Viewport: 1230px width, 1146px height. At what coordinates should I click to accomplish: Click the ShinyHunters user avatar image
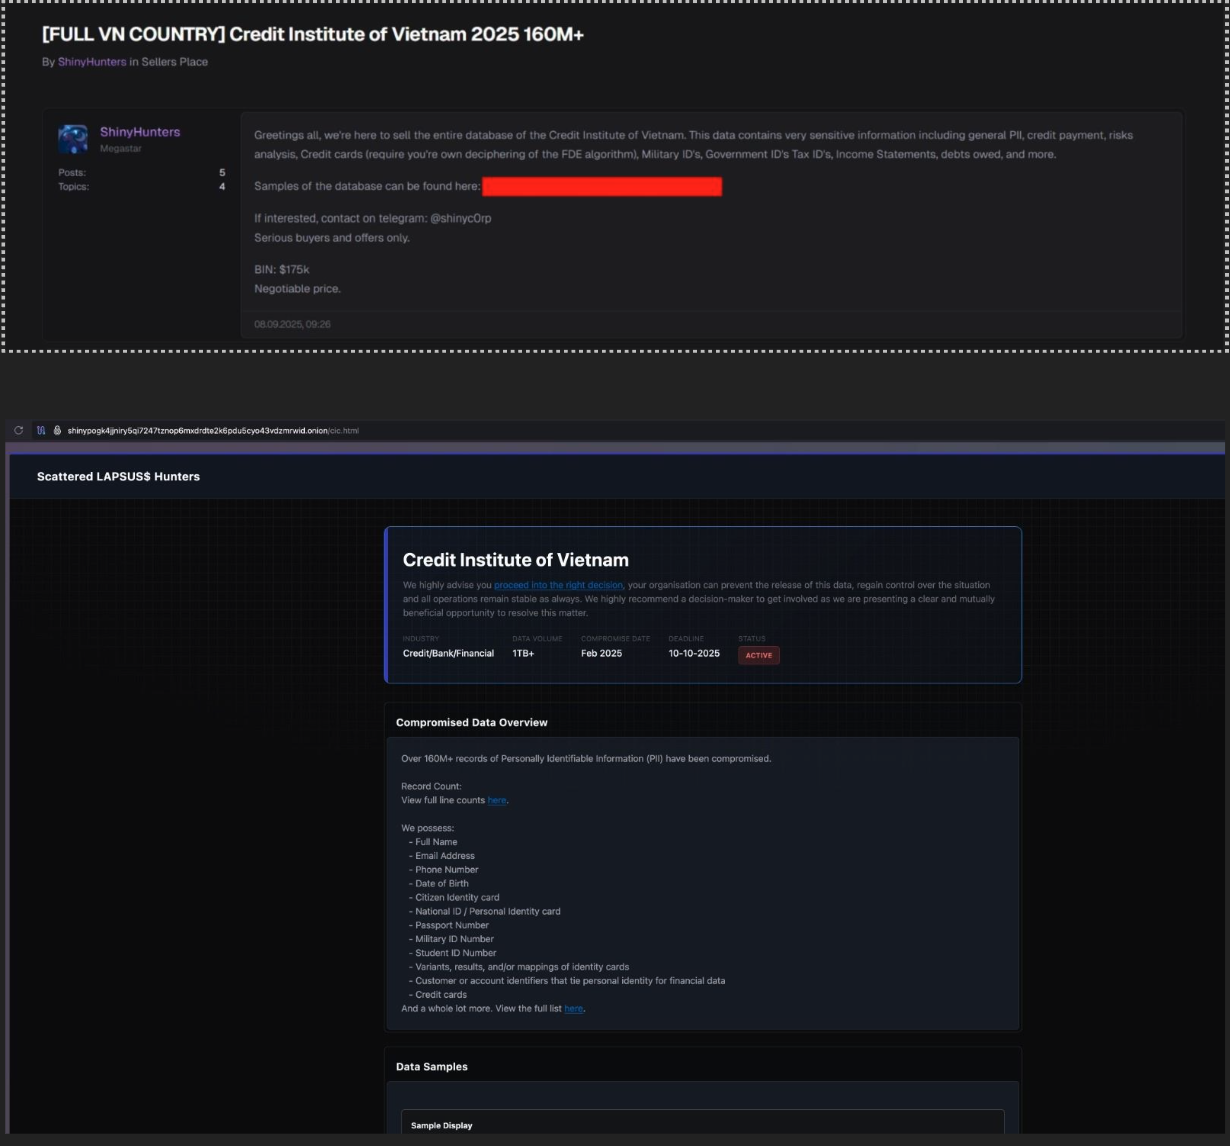click(x=73, y=139)
